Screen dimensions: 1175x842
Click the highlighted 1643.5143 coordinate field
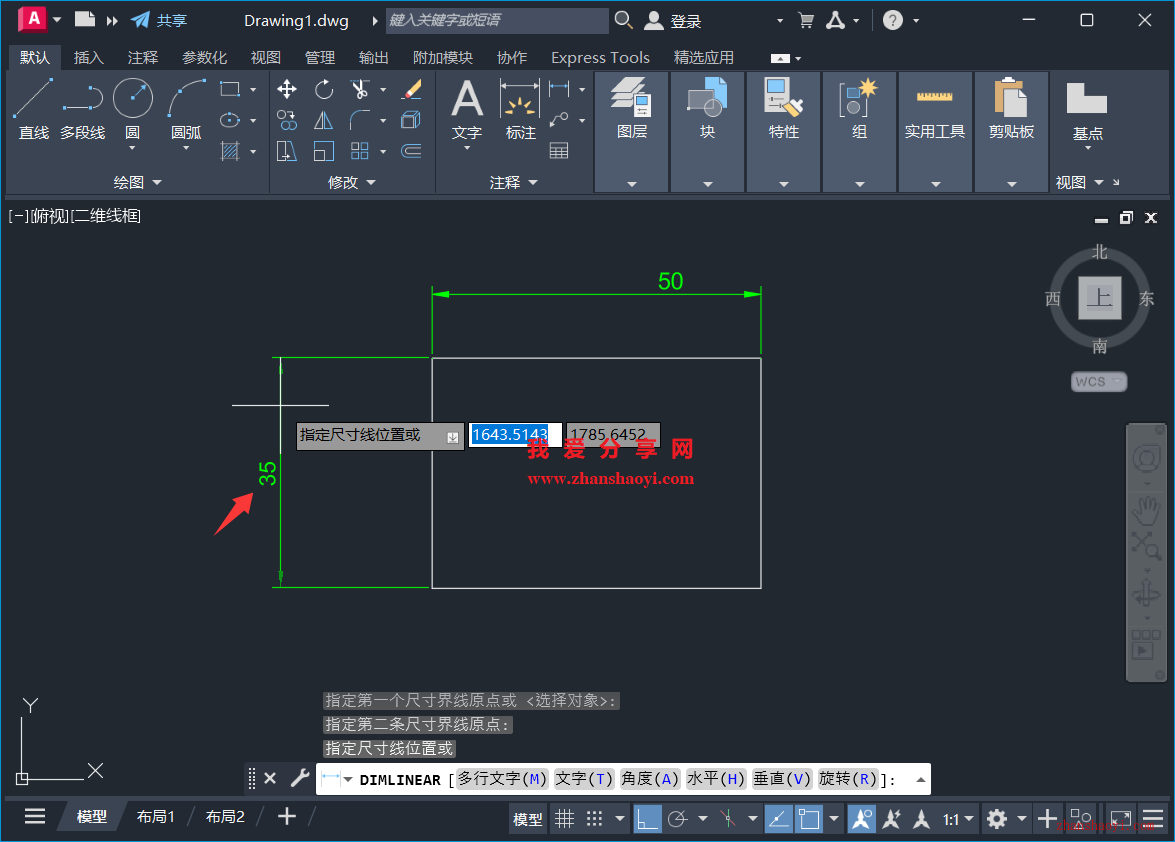click(510, 435)
